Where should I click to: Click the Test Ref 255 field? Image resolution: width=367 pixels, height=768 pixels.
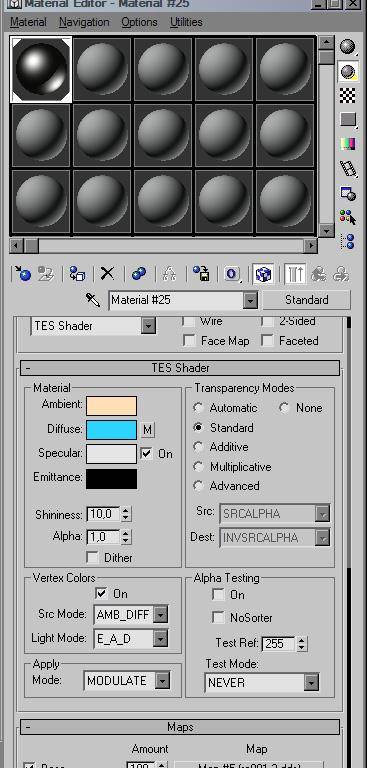(278, 644)
